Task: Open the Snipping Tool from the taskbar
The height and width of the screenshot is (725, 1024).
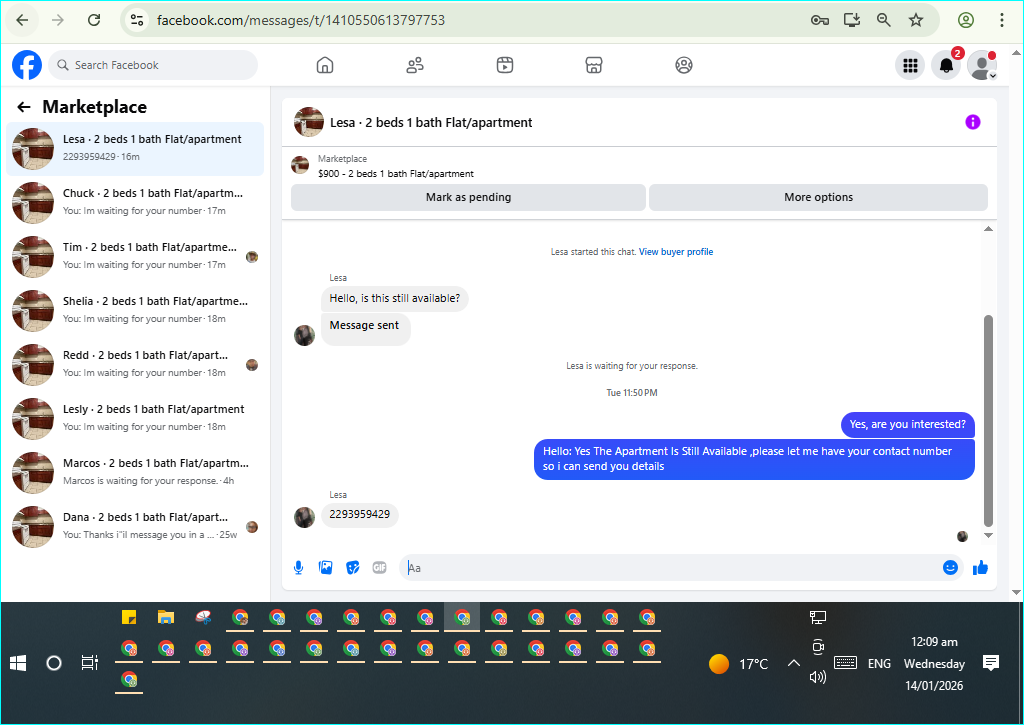Action: (203, 617)
